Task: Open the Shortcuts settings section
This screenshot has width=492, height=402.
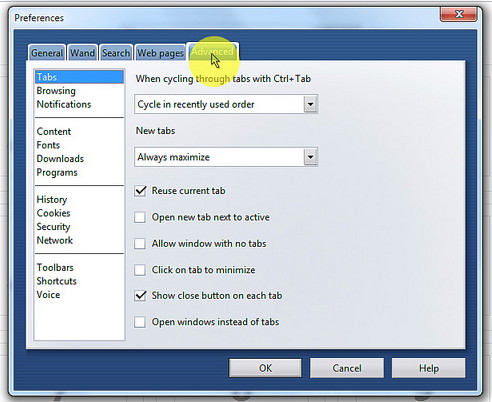Action: coord(57,281)
